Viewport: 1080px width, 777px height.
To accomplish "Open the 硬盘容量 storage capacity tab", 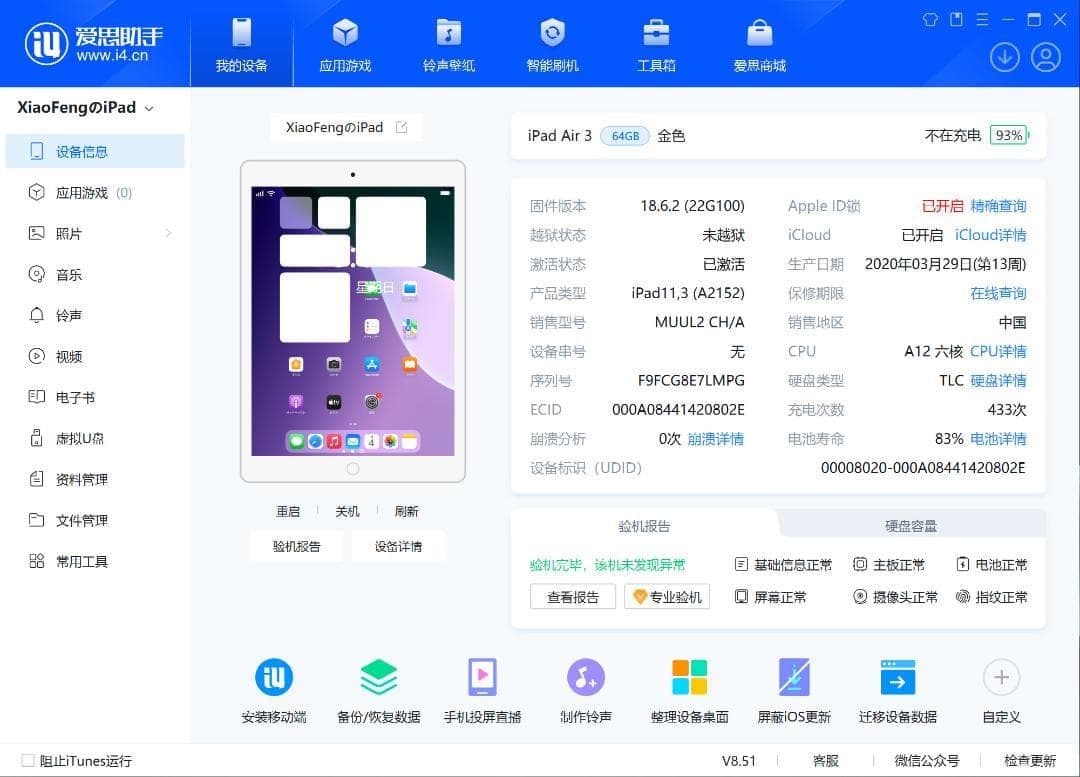I will (910, 524).
